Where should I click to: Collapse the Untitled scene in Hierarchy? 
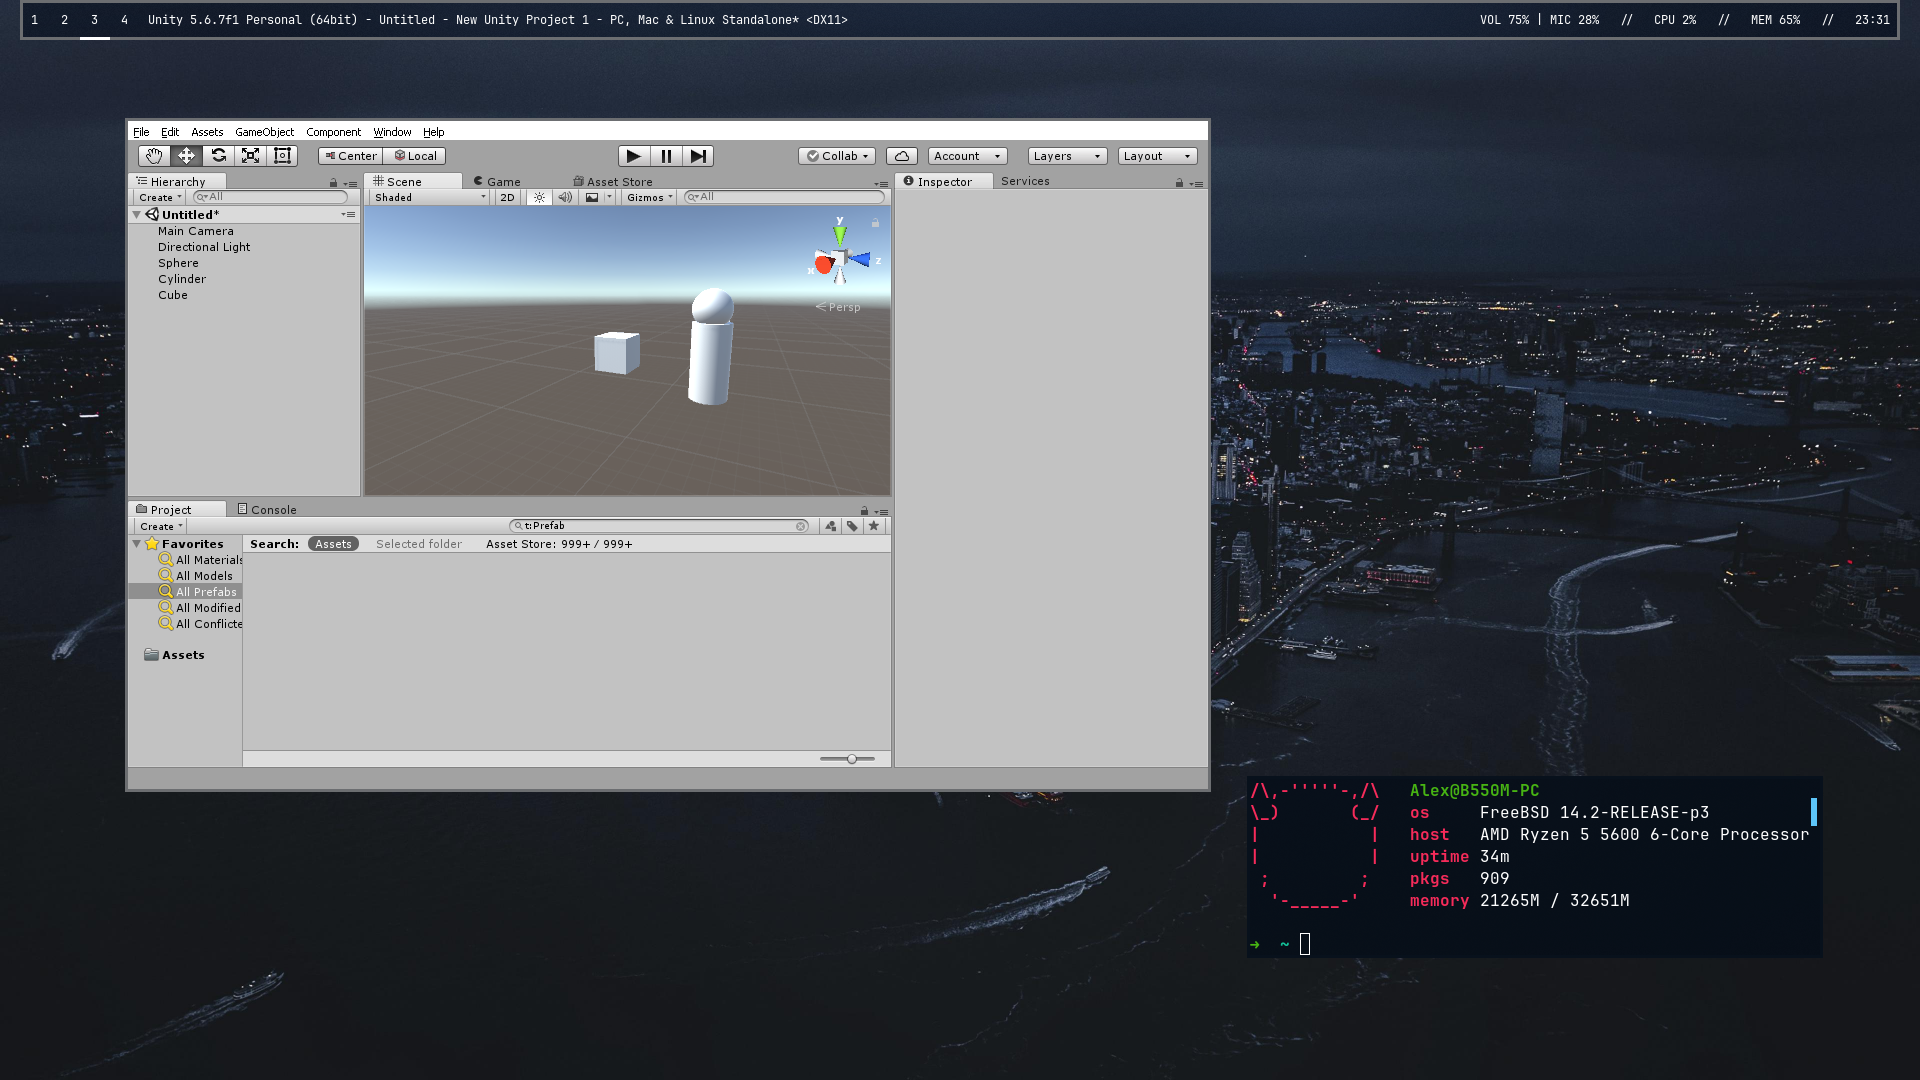point(137,215)
